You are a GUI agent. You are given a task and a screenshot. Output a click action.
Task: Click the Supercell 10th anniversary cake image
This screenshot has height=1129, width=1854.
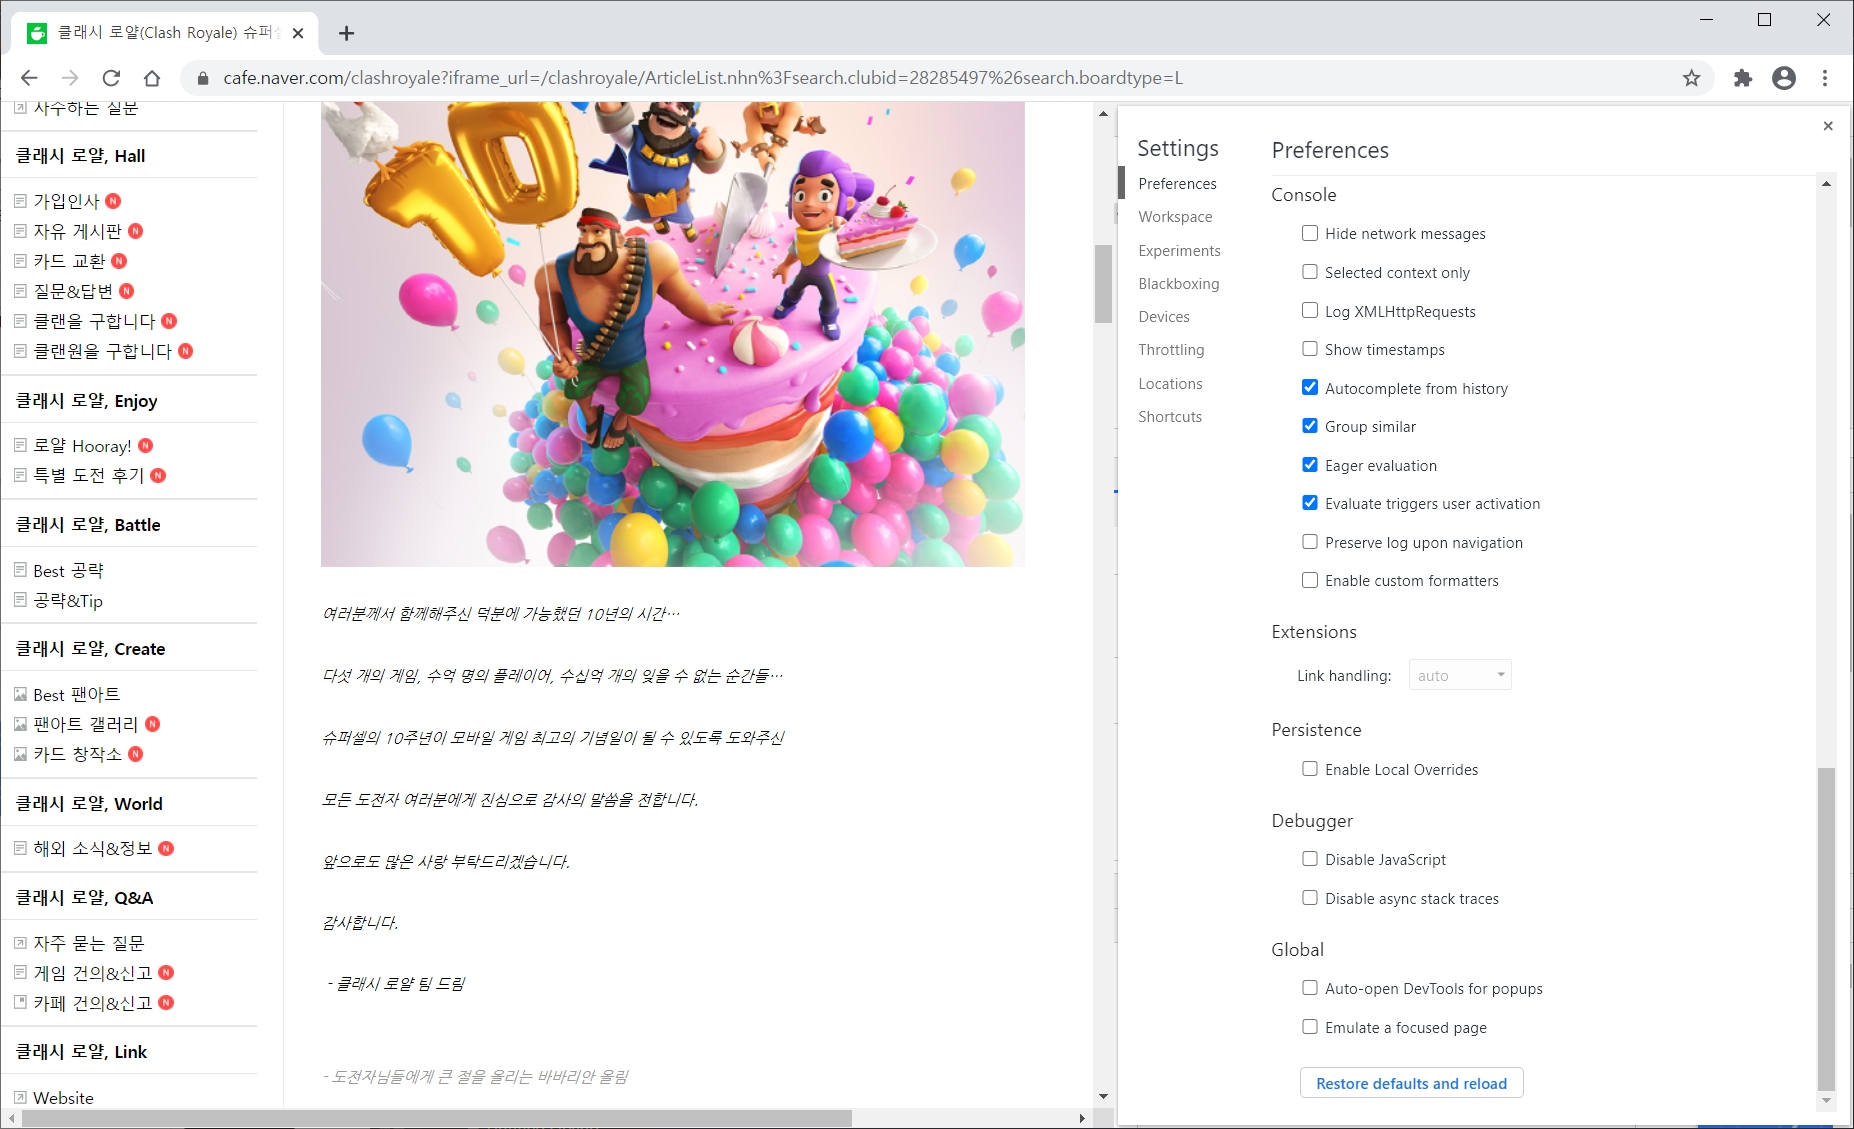pyautogui.click(x=672, y=334)
